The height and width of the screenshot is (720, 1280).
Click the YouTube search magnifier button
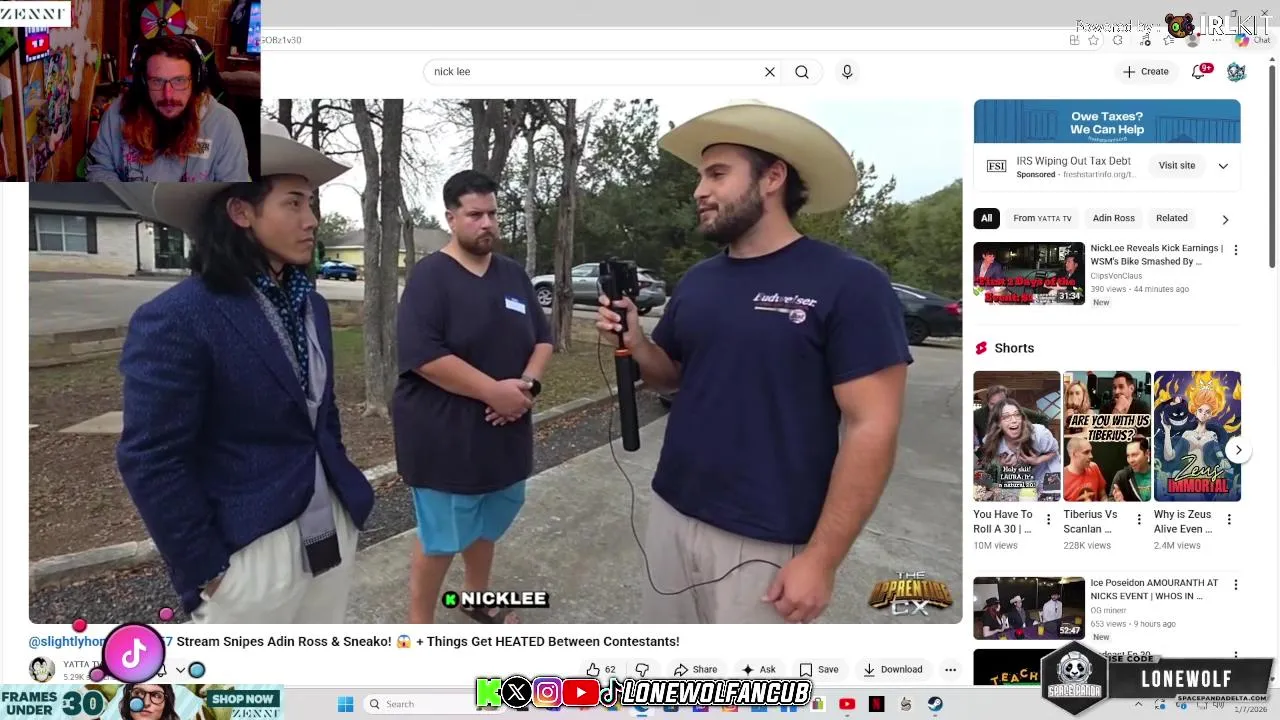click(802, 72)
